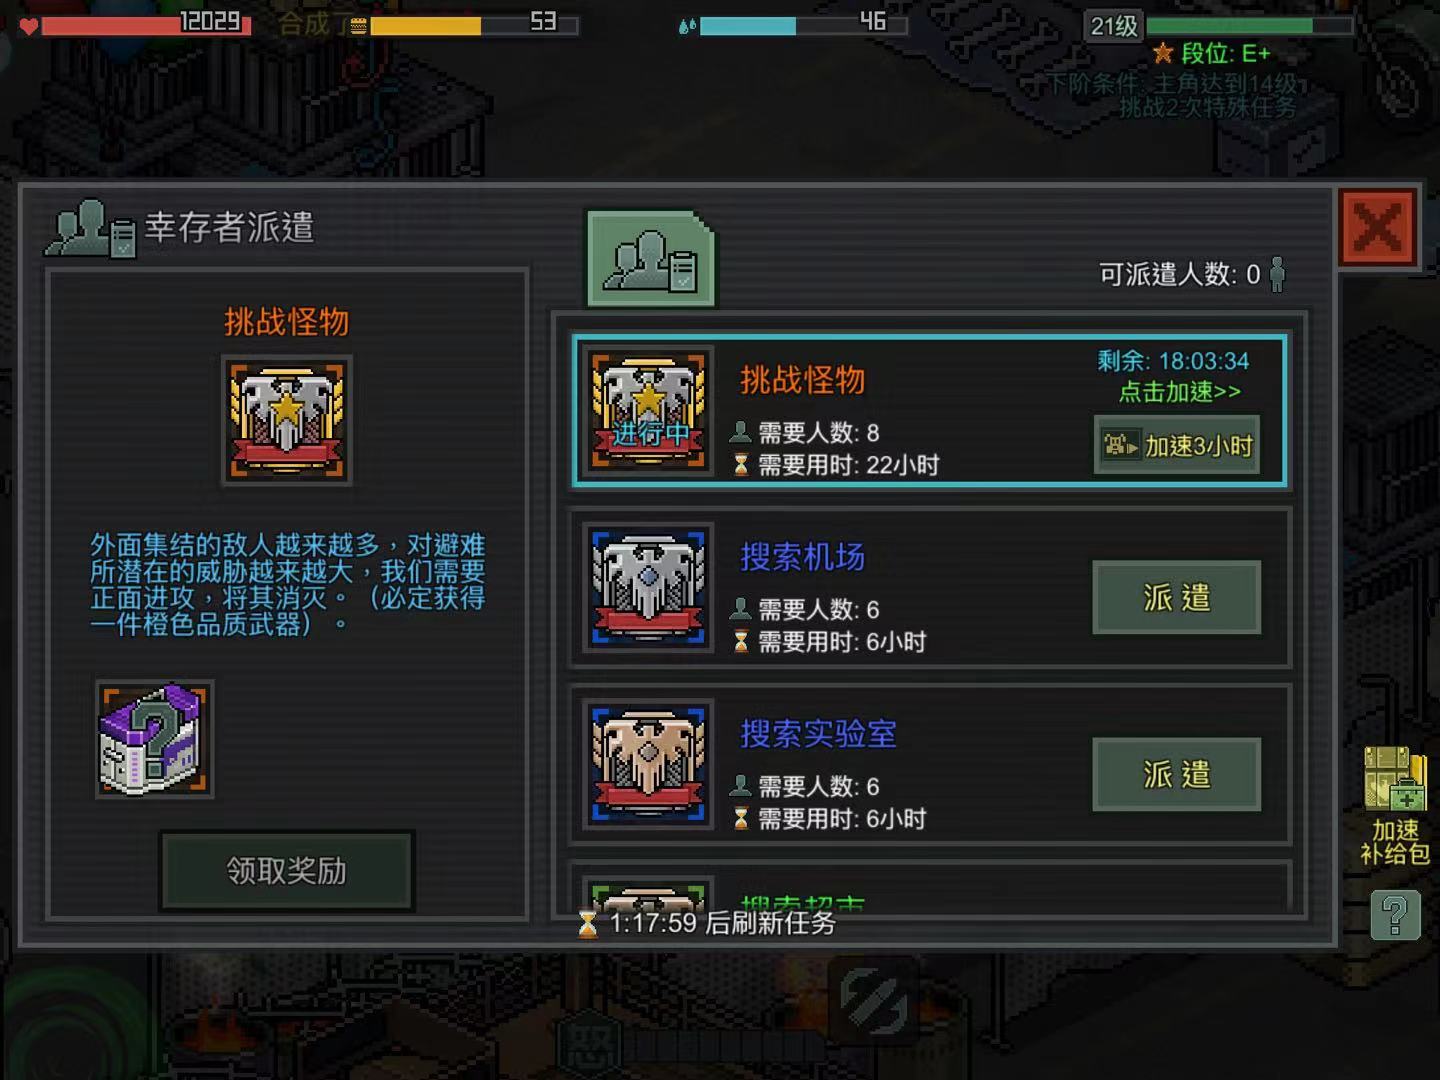Click the red heart health bar
Viewport: 1440px width, 1080px height.
coord(135,24)
